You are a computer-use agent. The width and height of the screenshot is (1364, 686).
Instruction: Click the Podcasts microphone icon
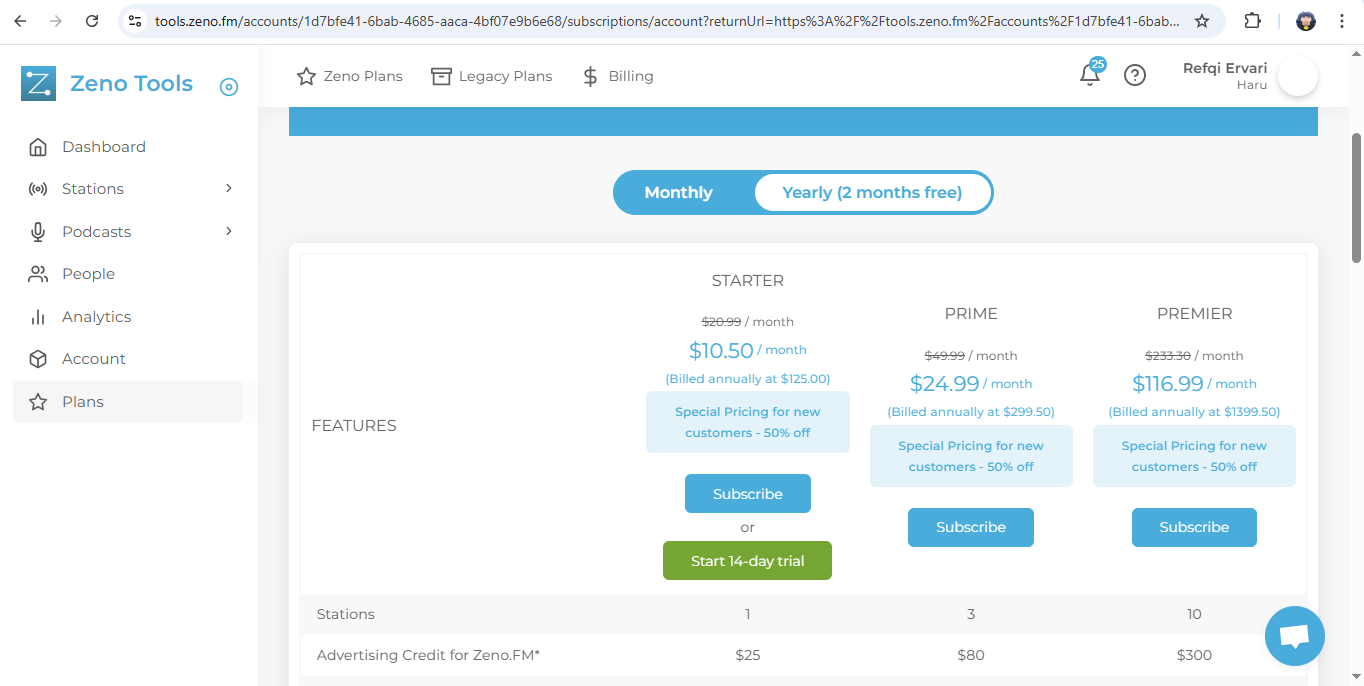(x=38, y=232)
